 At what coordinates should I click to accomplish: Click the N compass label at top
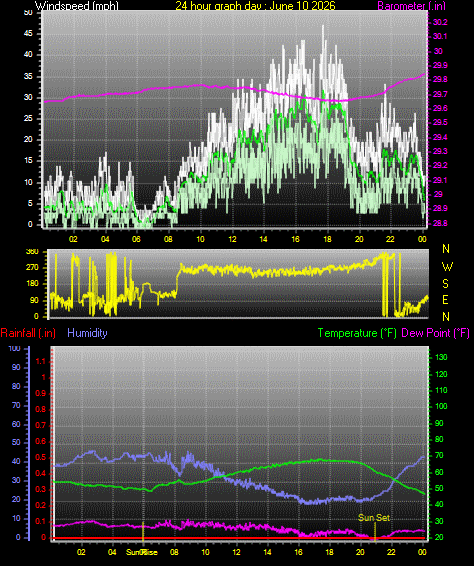click(x=446, y=249)
